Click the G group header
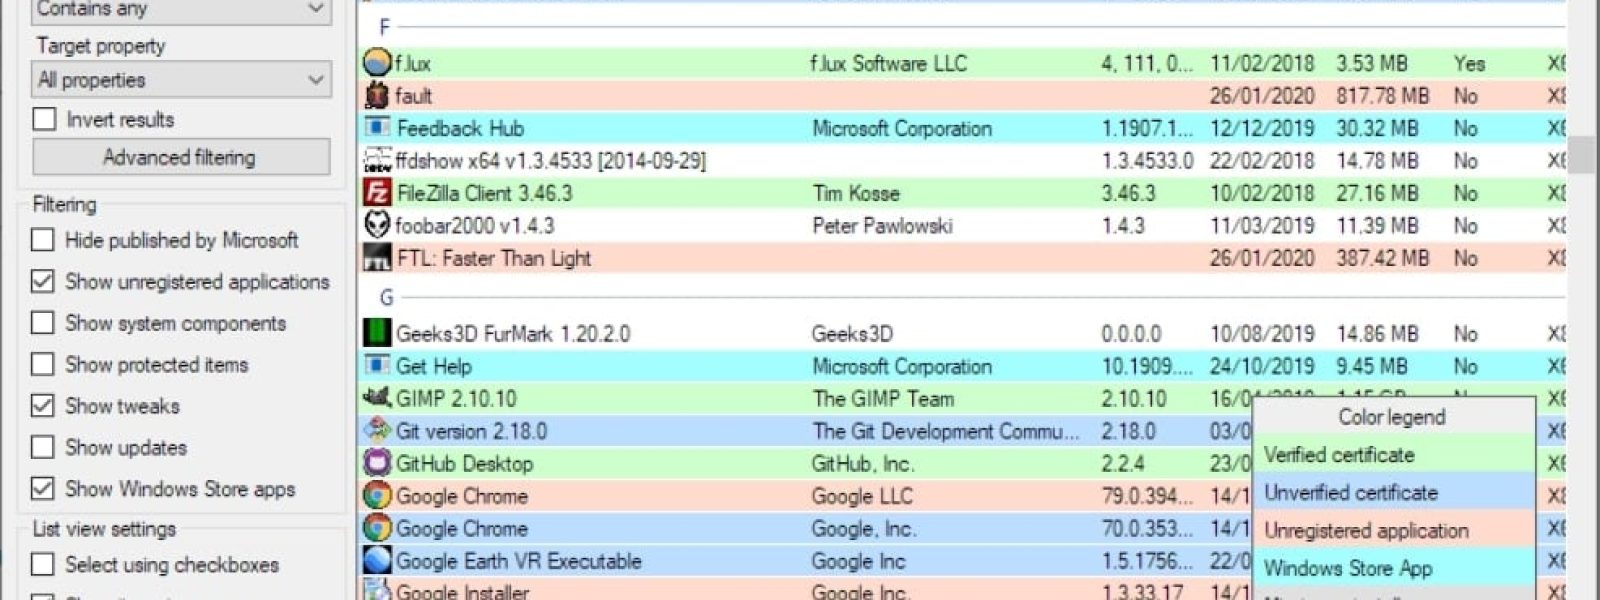Screen dimensions: 1600x600 (386, 298)
